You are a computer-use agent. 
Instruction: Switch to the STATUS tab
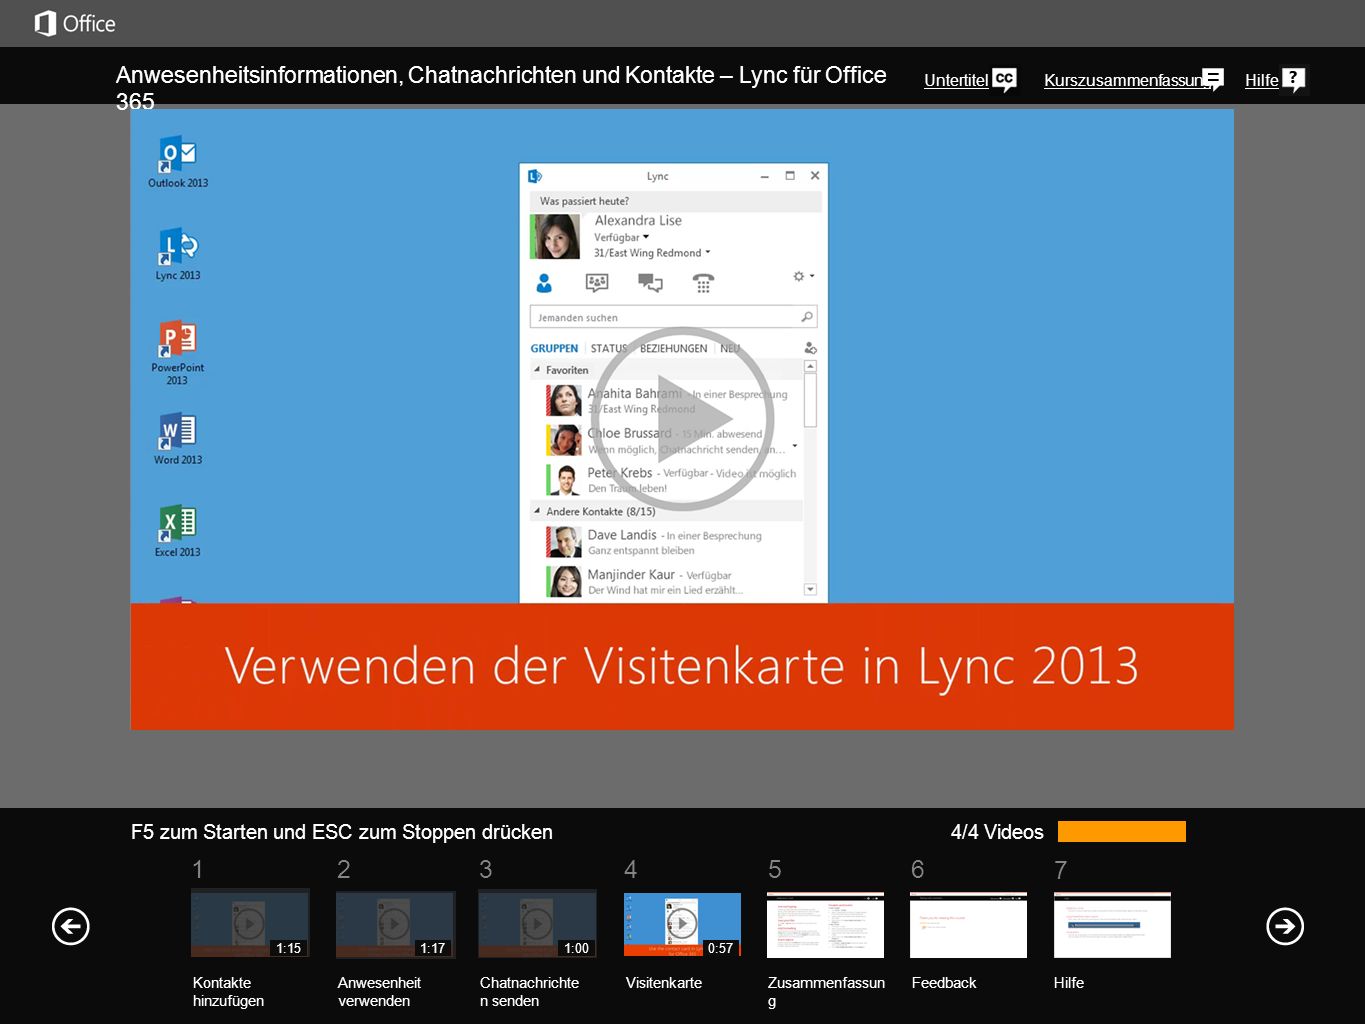pos(609,348)
